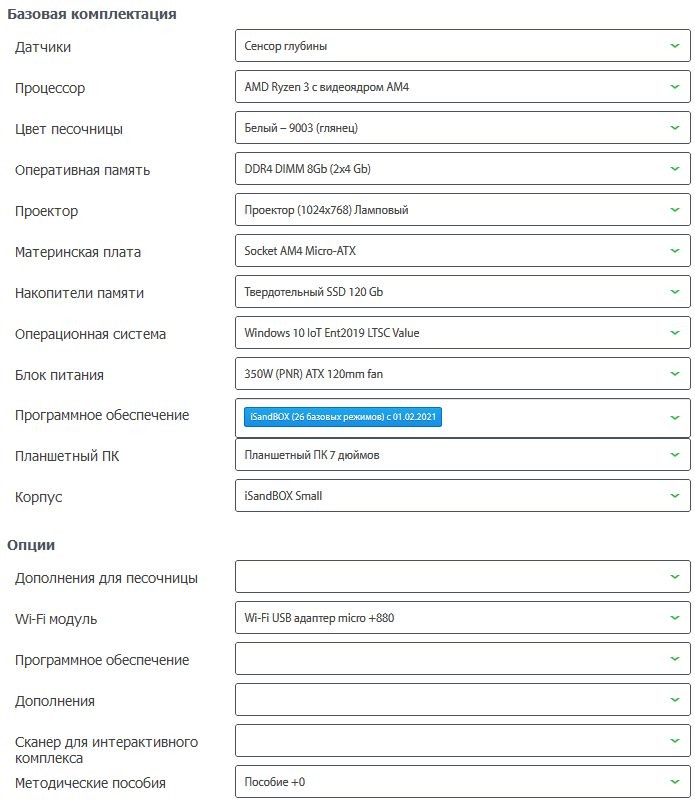The image size is (695, 803).
Task: Click chevron for Сканер для интерактивного комплекса
Action: (675, 741)
